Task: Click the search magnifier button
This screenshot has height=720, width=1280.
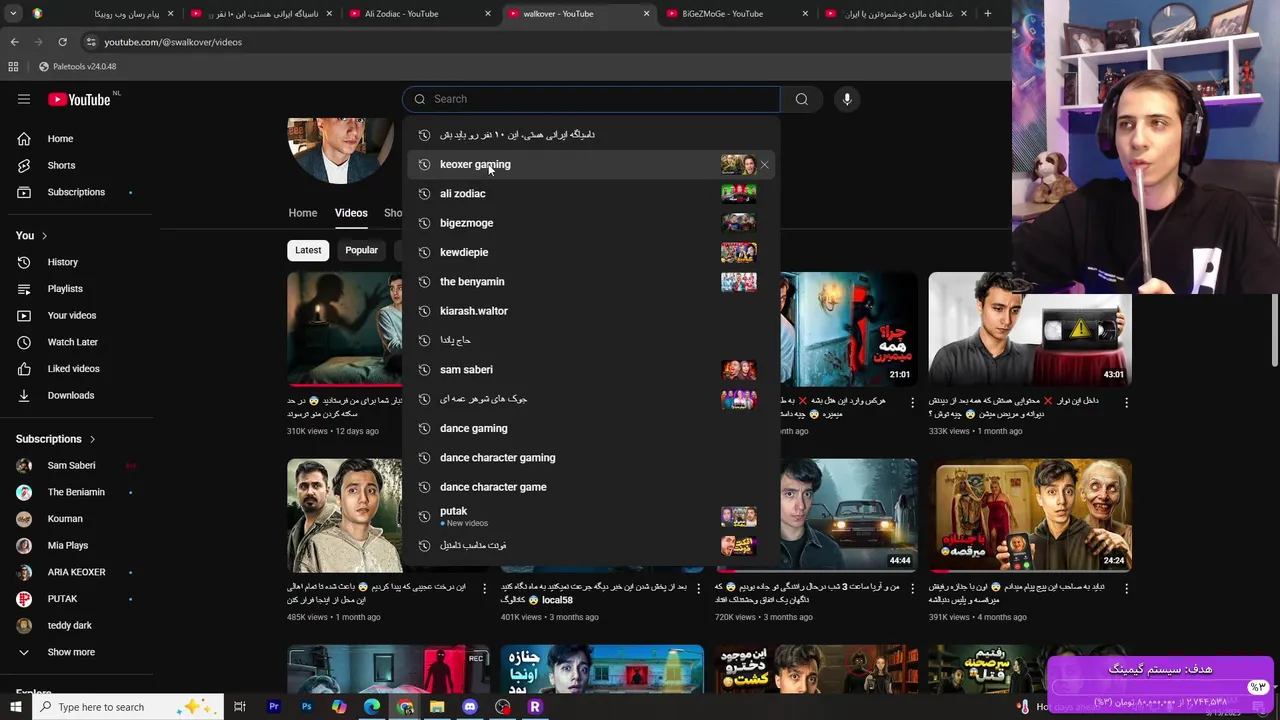Action: tap(801, 99)
